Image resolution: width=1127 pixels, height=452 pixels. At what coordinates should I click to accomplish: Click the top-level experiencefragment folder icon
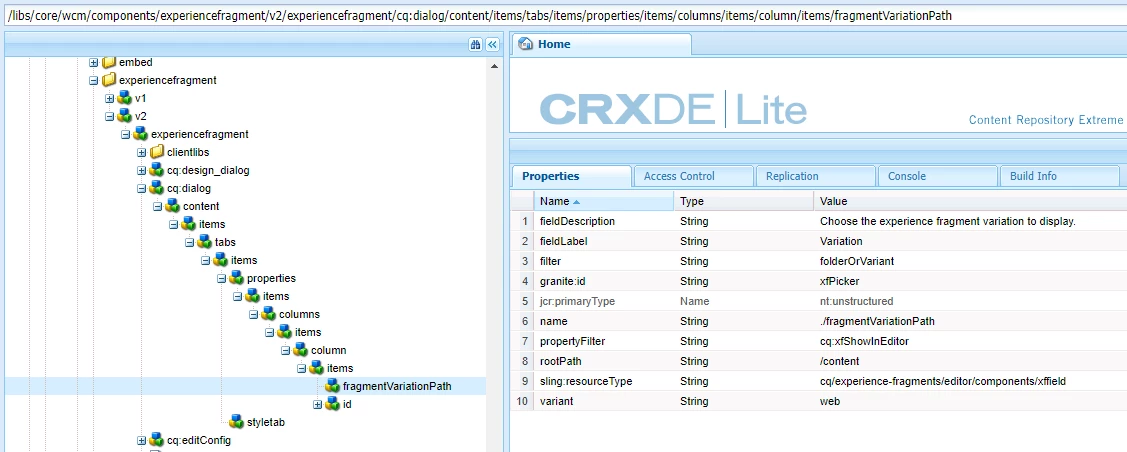(109, 80)
